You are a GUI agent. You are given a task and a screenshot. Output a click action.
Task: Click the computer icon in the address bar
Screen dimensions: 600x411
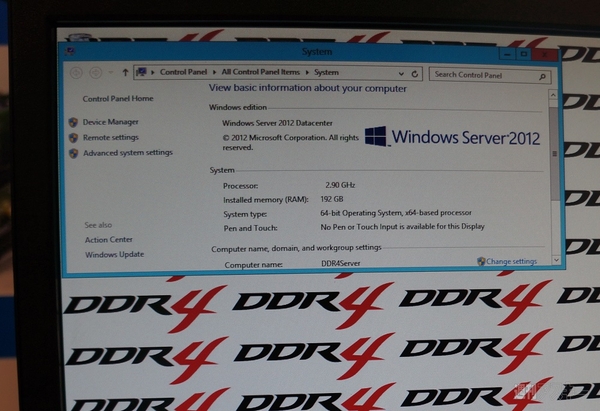[142, 72]
